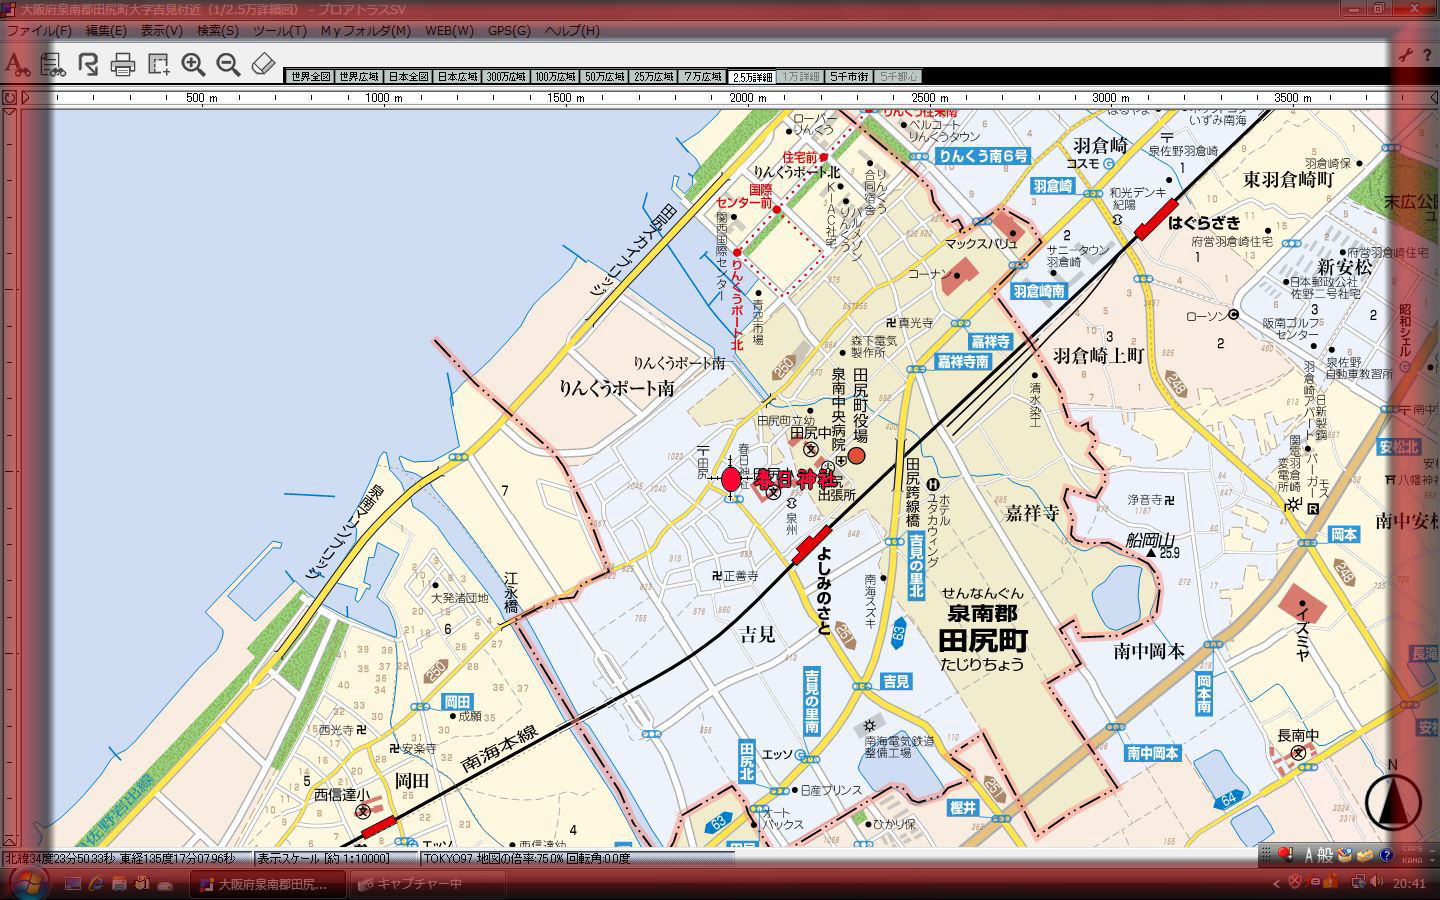Image resolution: width=1440 pixels, height=900 pixels.
Task: Switch to 世界全図 scale level
Action: [x=308, y=77]
